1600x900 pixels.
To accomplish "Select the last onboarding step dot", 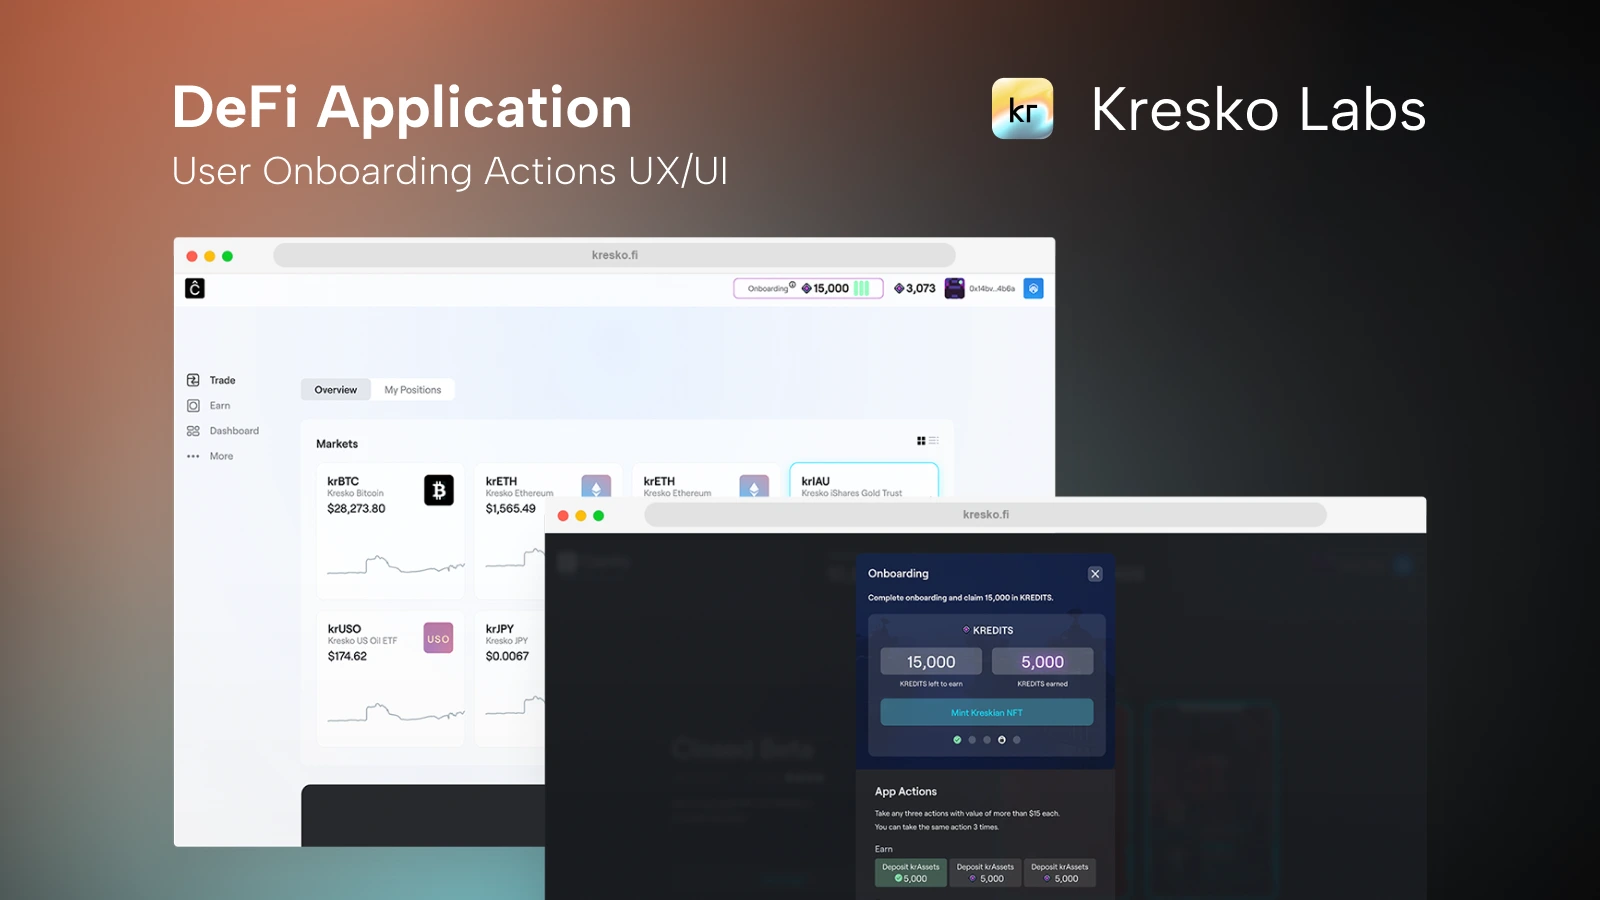I will pos(1017,740).
